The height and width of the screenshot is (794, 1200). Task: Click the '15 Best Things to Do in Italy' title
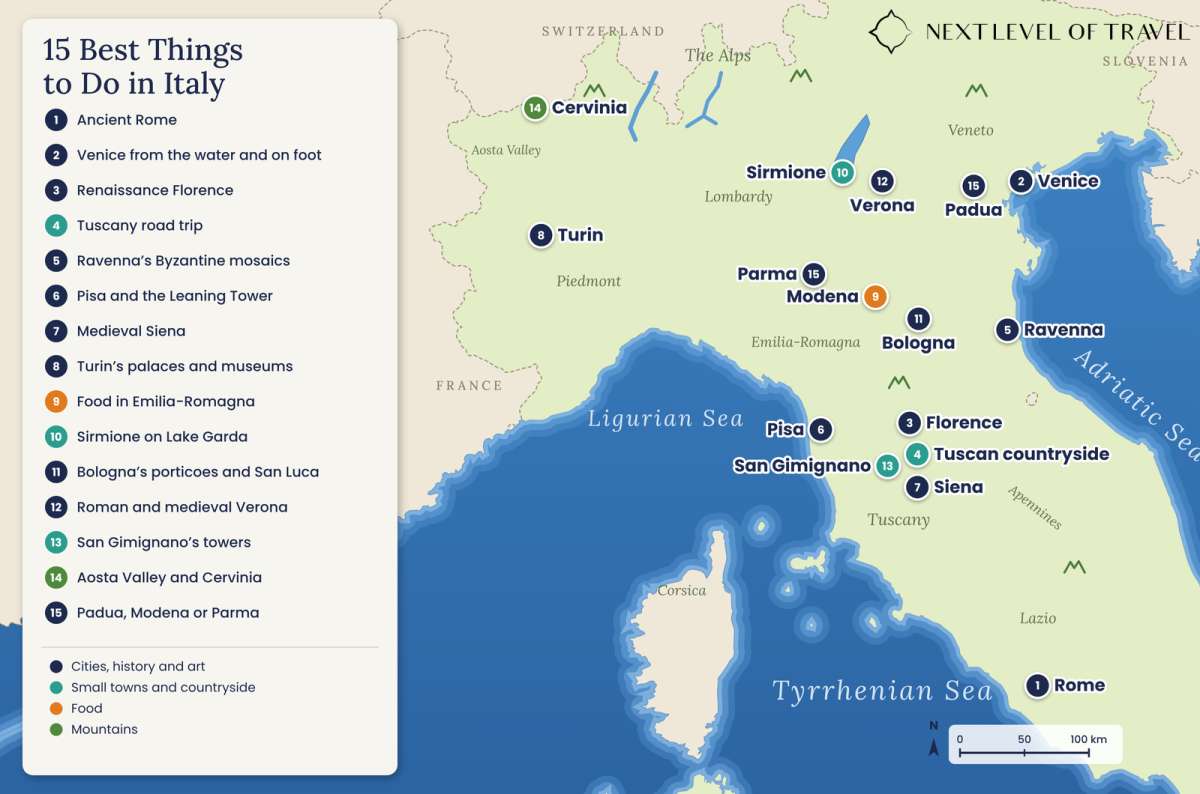click(143, 65)
